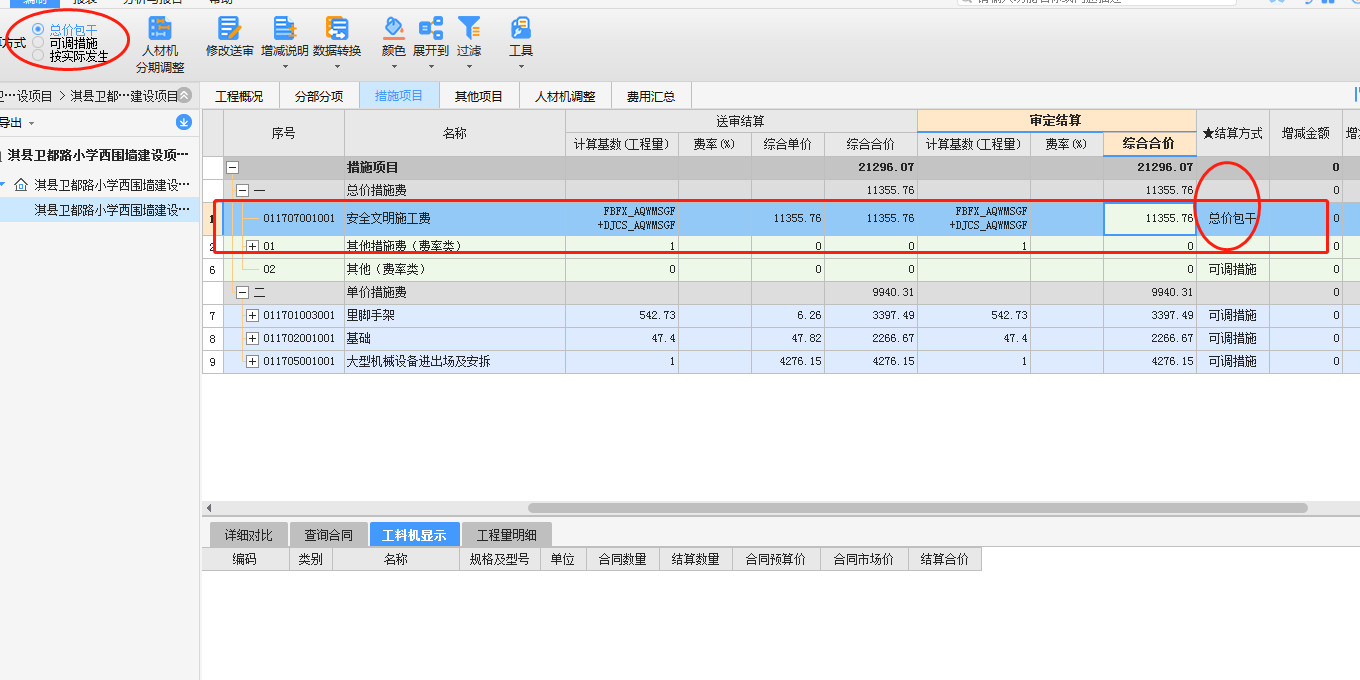Screen dimensions: 1360x680
Task: Click the 6.26 unit price cell
Action: point(788,316)
